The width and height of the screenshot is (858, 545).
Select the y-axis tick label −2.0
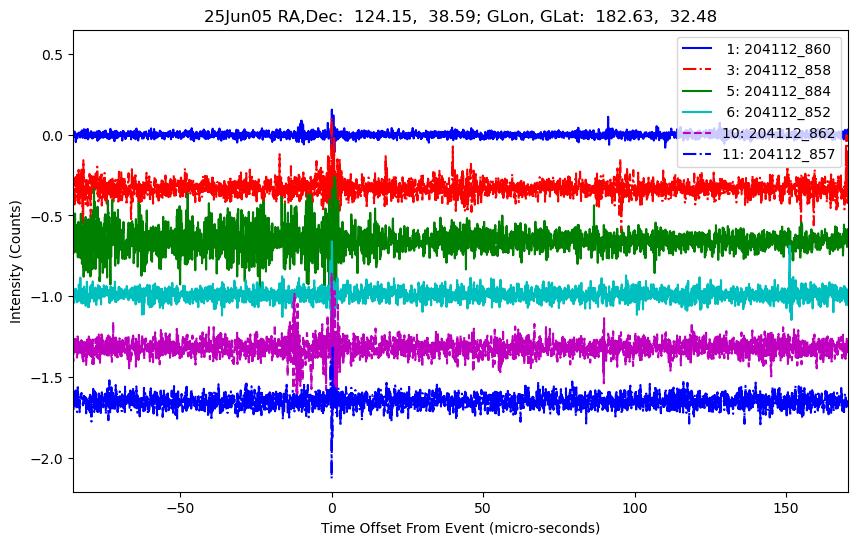[x=48, y=459]
